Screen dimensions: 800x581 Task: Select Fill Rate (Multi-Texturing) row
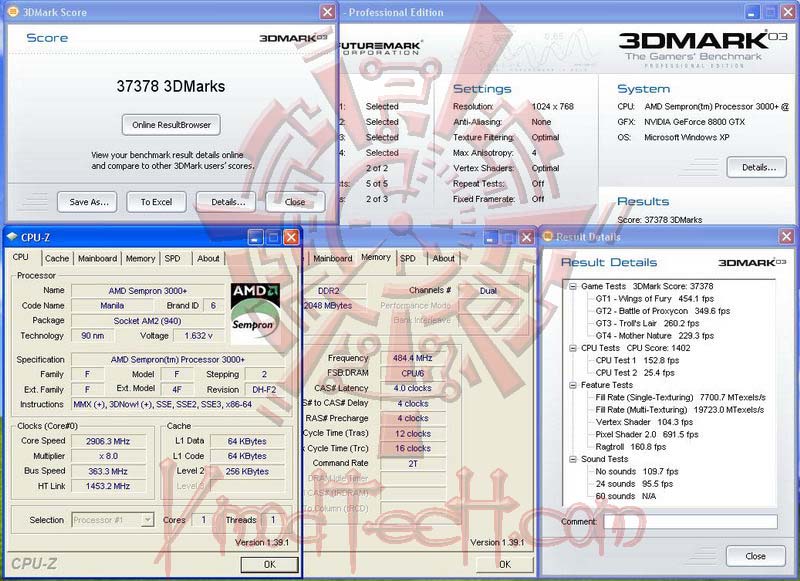[680, 410]
